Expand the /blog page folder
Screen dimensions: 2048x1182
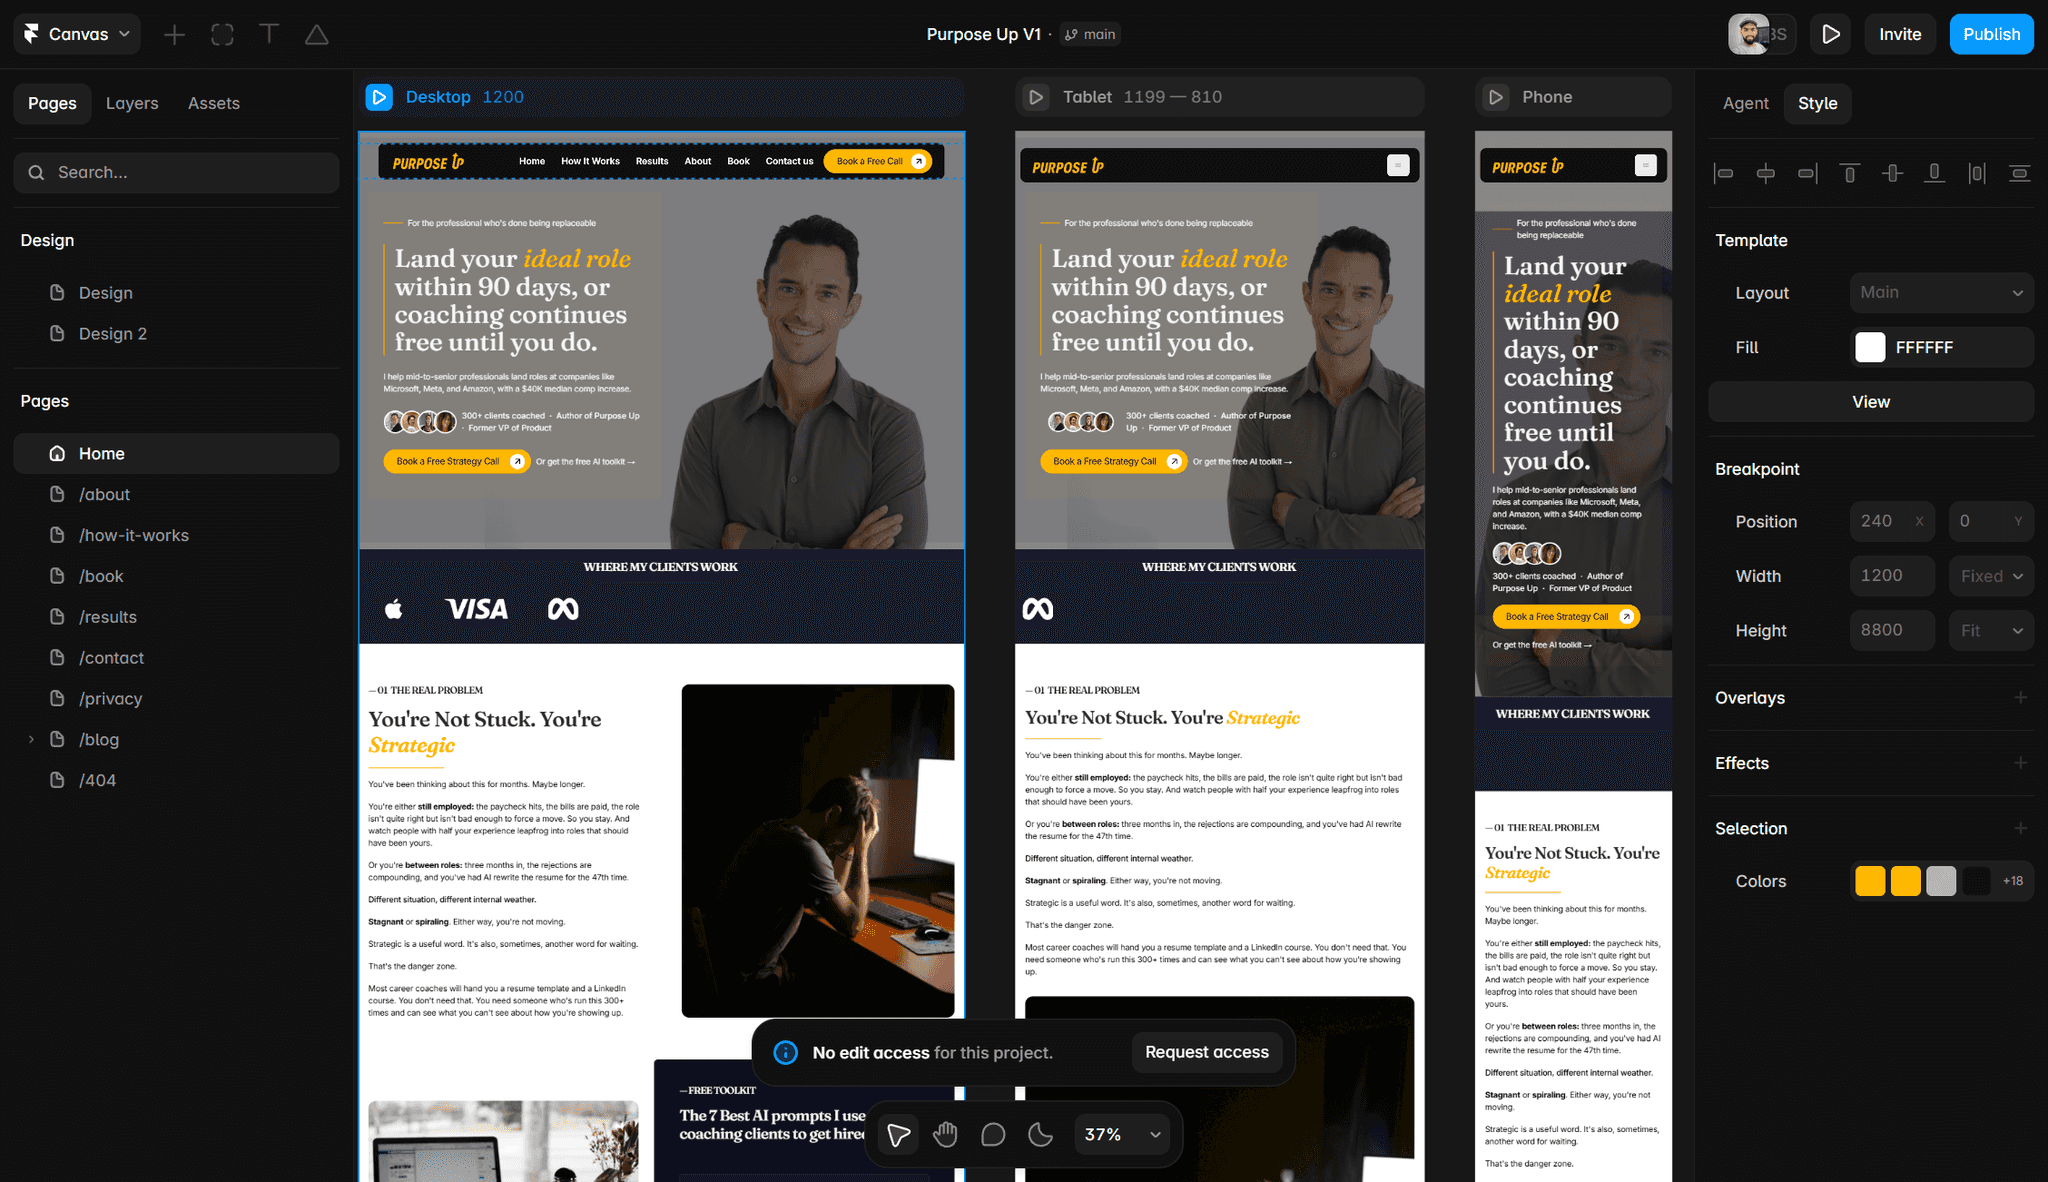31,739
